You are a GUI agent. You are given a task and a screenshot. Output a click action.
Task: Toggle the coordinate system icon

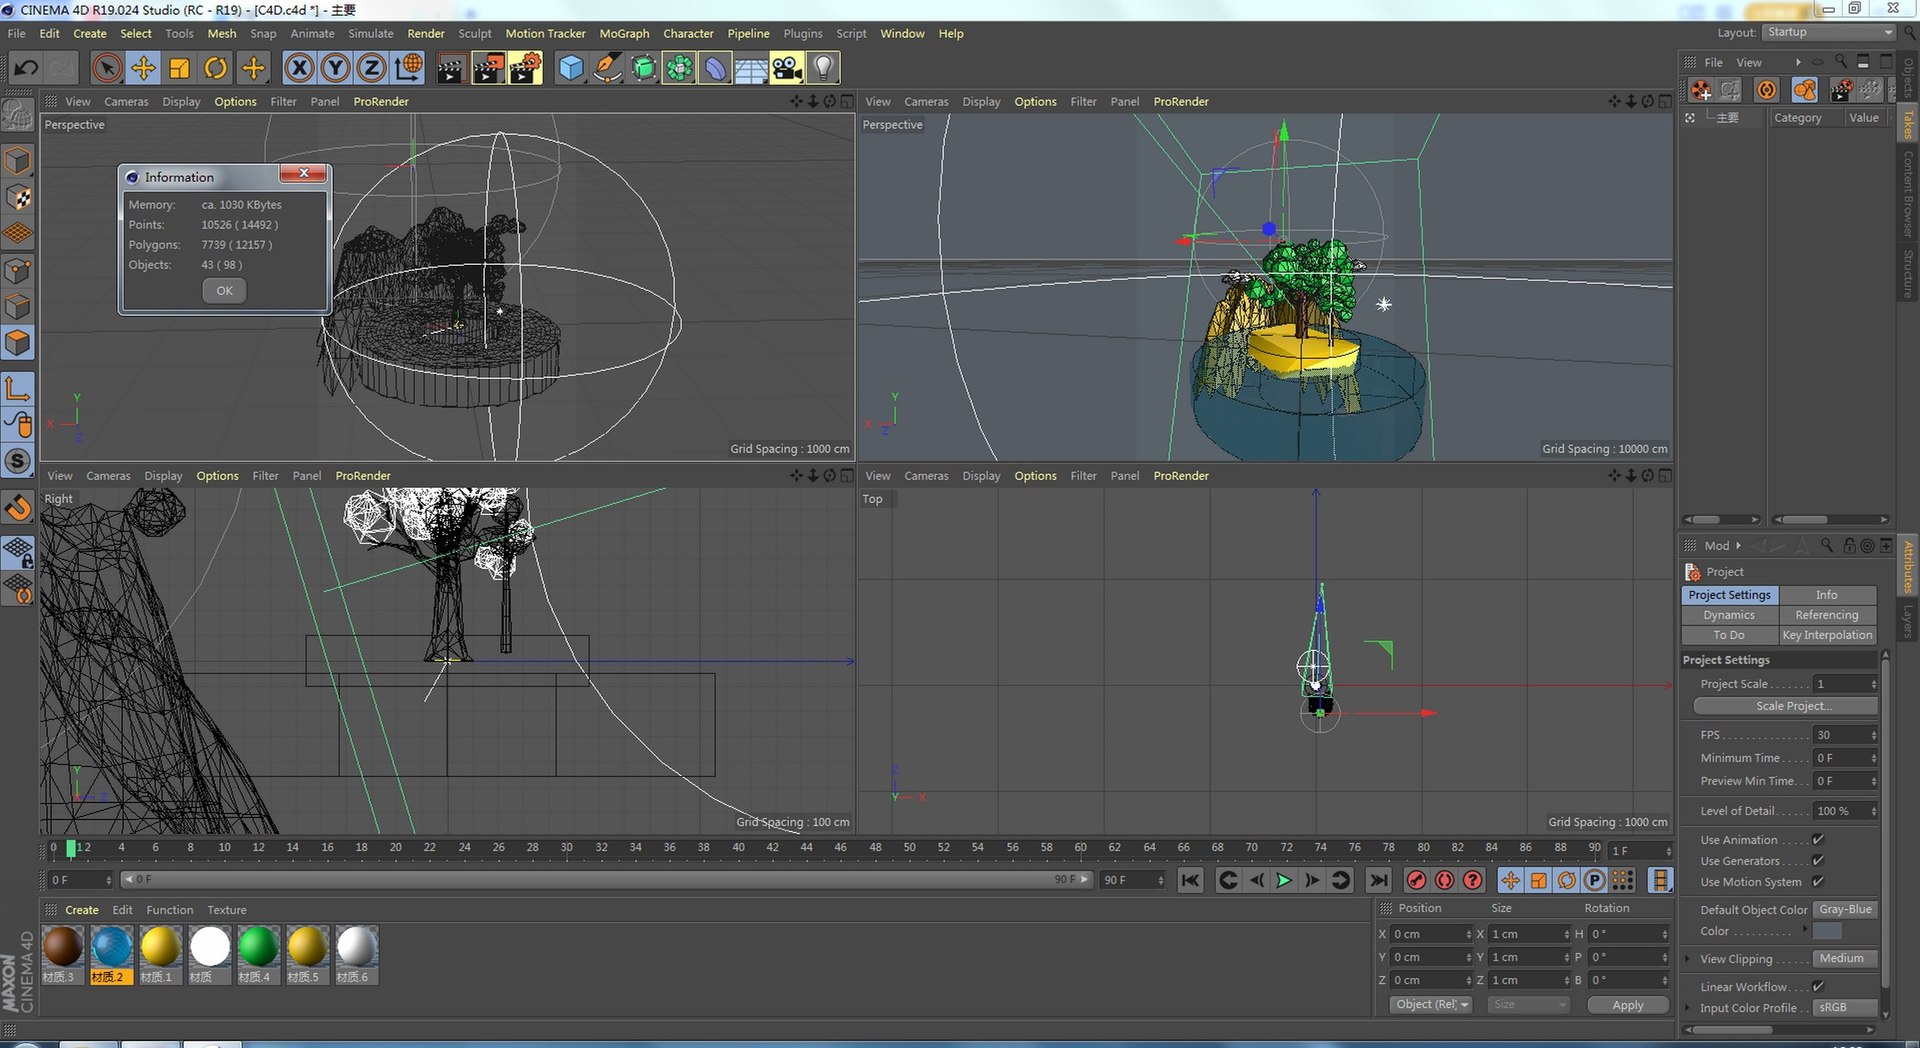click(x=408, y=68)
